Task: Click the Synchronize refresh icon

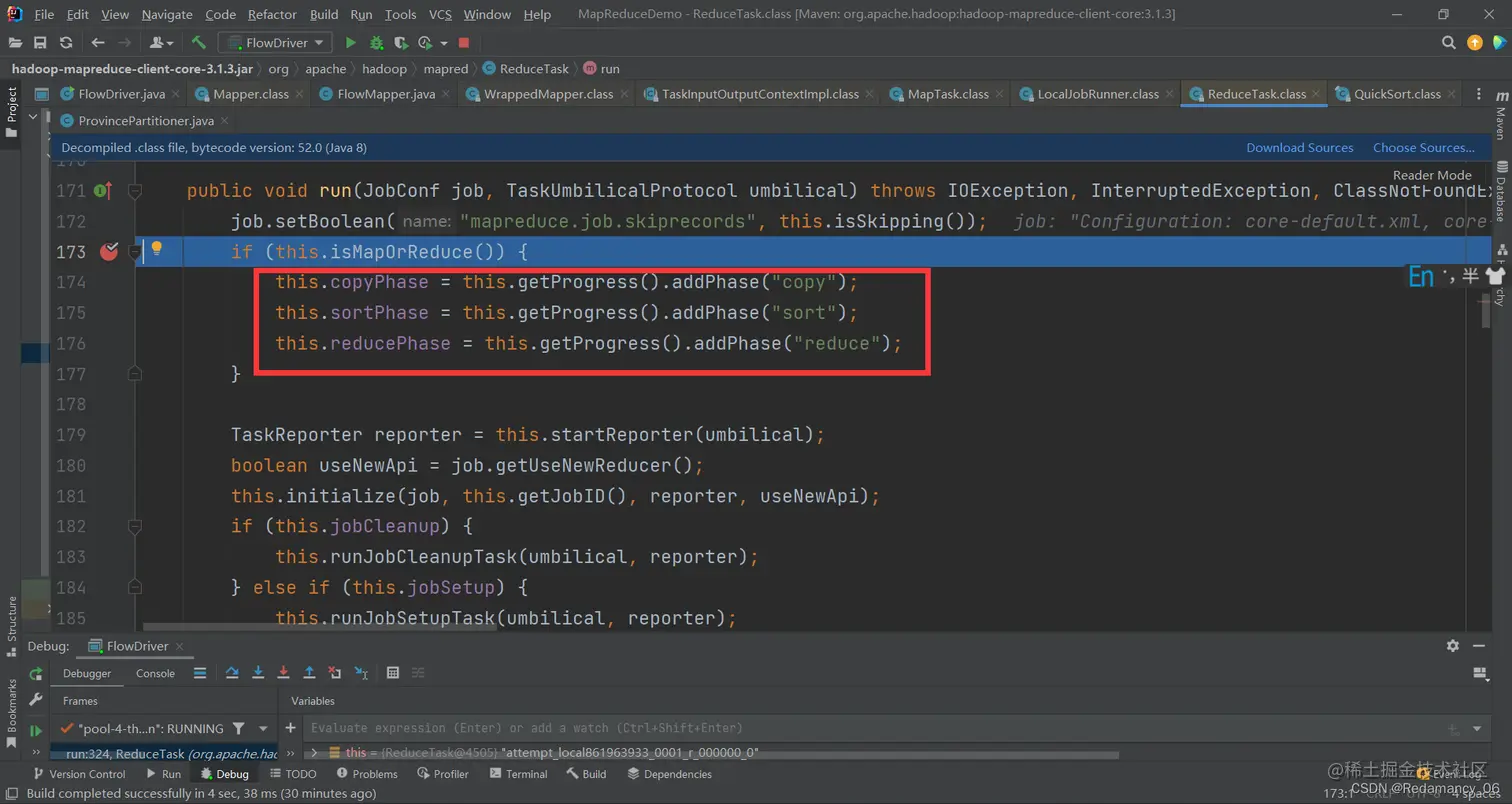Action: pos(65,43)
